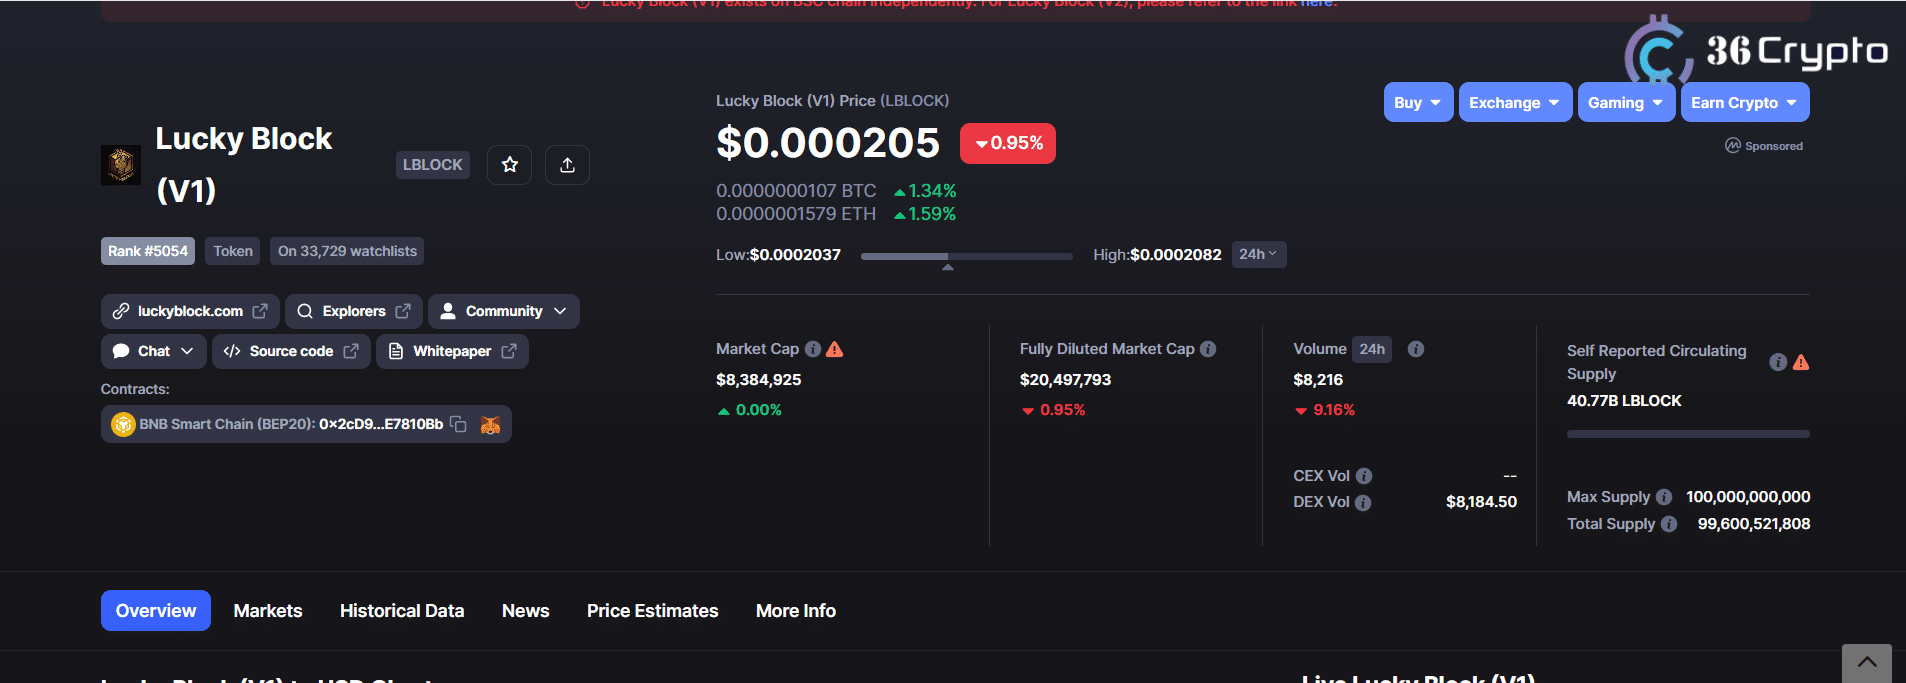Open Volume info icon
This screenshot has width=1906, height=683.
pyautogui.click(x=1416, y=349)
